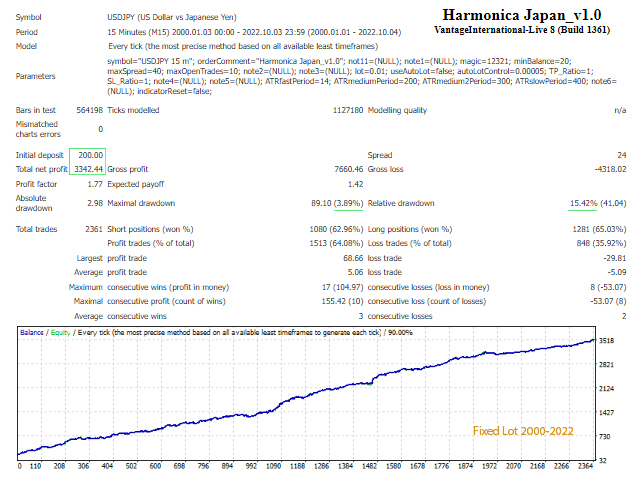
Task: Select the 'VantageInternational-Live 8 (Build 1361)' line
Action: (522, 30)
